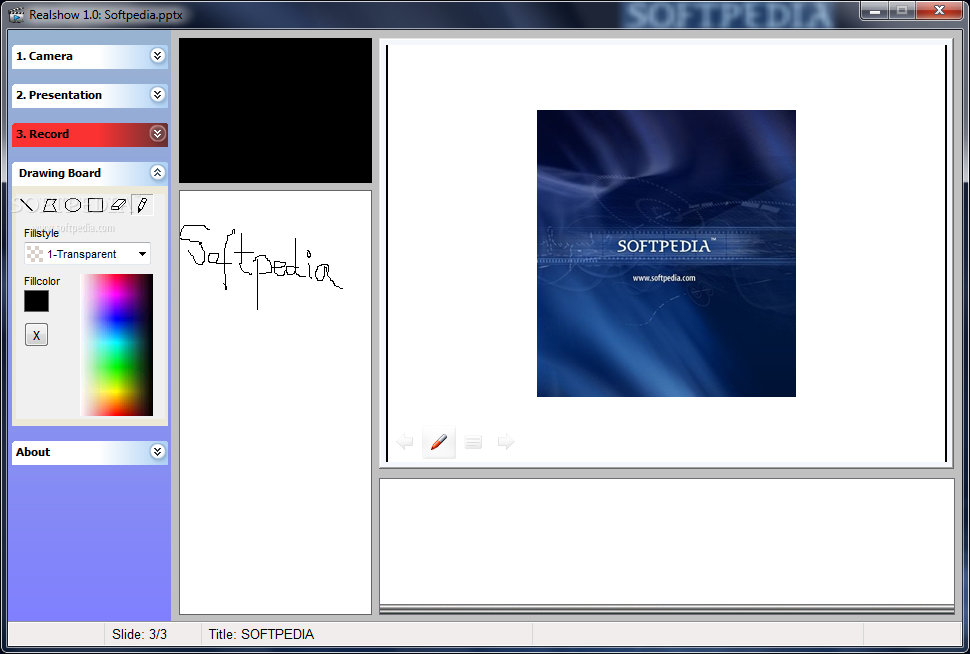This screenshot has width=970, height=654.
Task: Select the Ellipse drawing tool
Action: (x=72, y=205)
